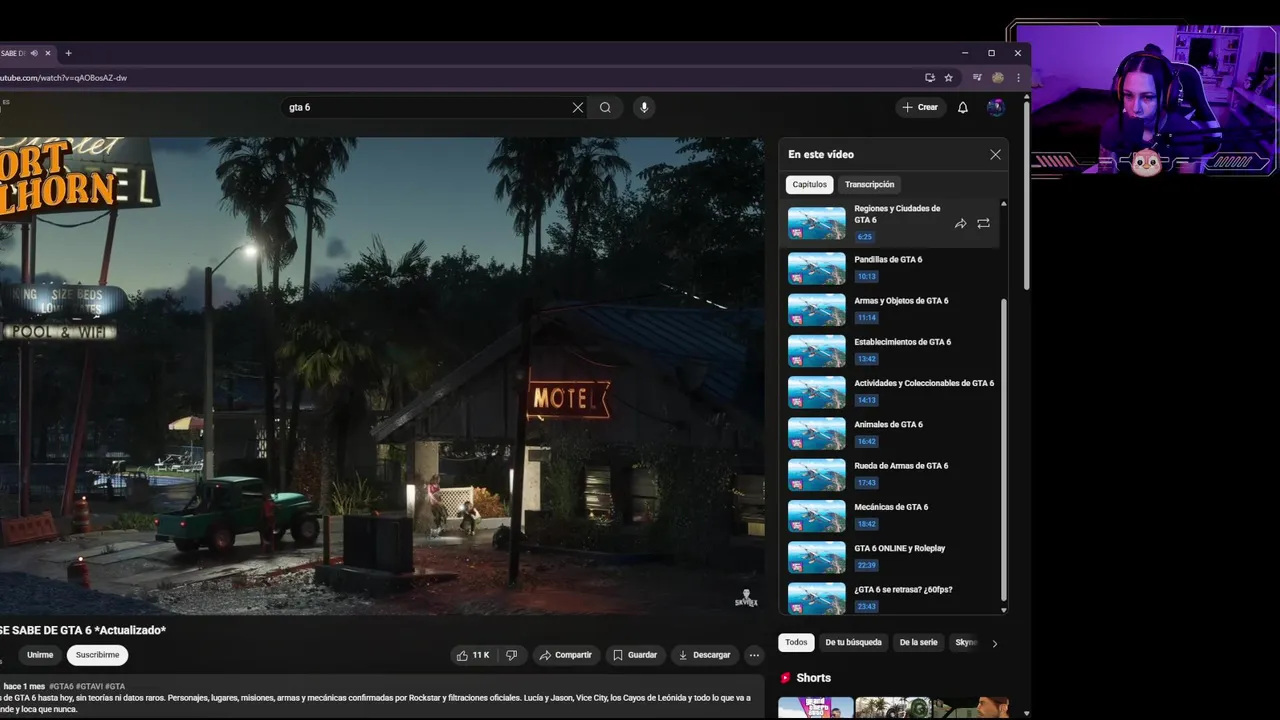The image size is (1280, 720).
Task: Click the magnifier search button
Action: (x=605, y=107)
